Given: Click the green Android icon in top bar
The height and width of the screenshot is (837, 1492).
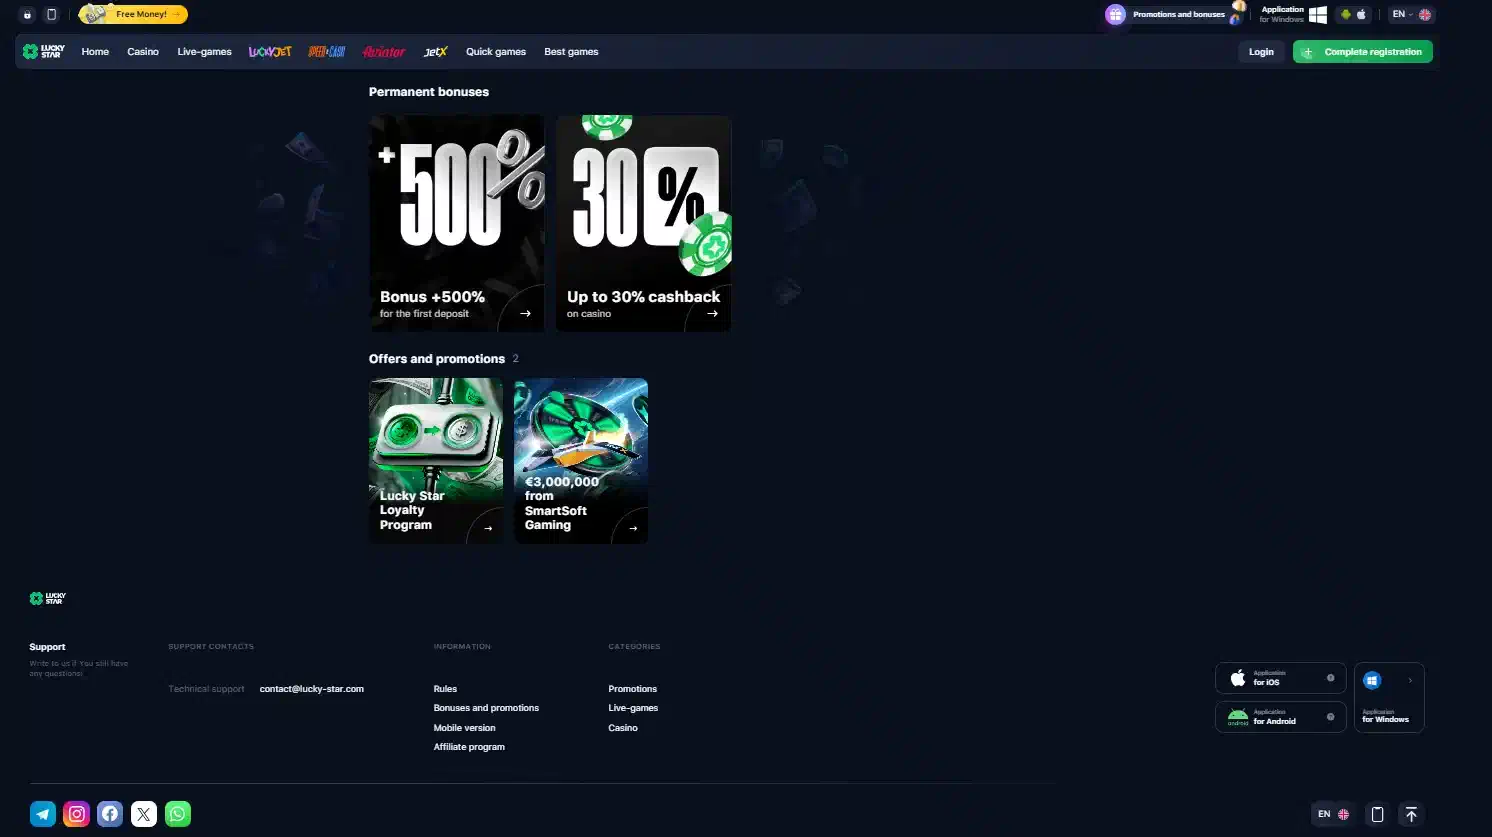Looking at the screenshot, I should tap(1346, 15).
